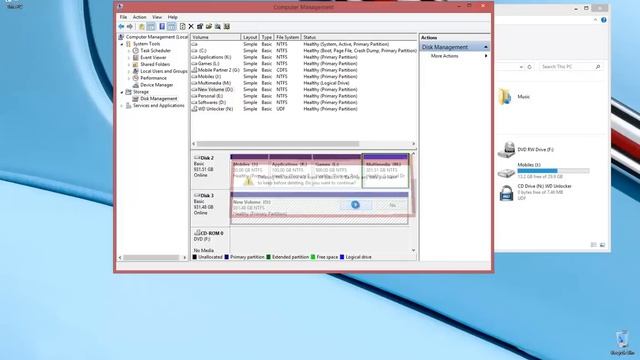Image resolution: width=640 pixels, height=360 pixels.
Task: Select the Recycle Bin desktop icon
Action: pyautogui.click(x=622, y=339)
